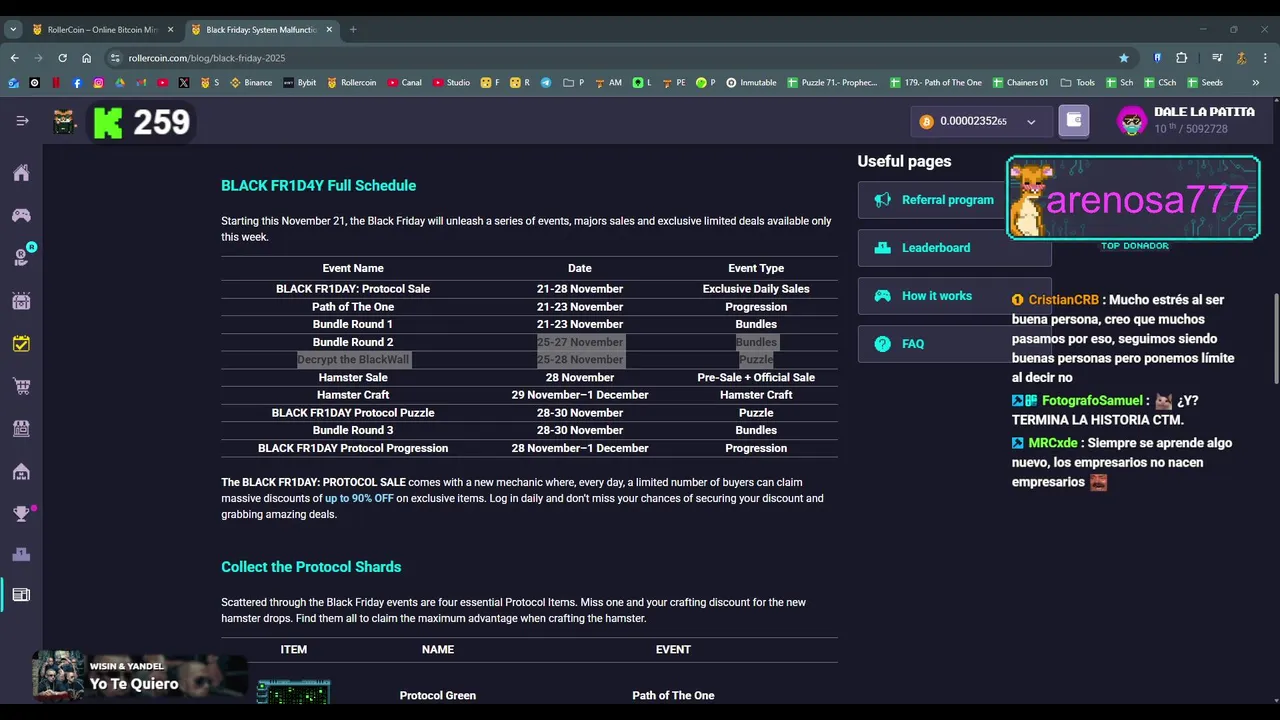The image size is (1280, 720).
Task: Open the sidebar hamburger menu toggle
Action: [22, 121]
